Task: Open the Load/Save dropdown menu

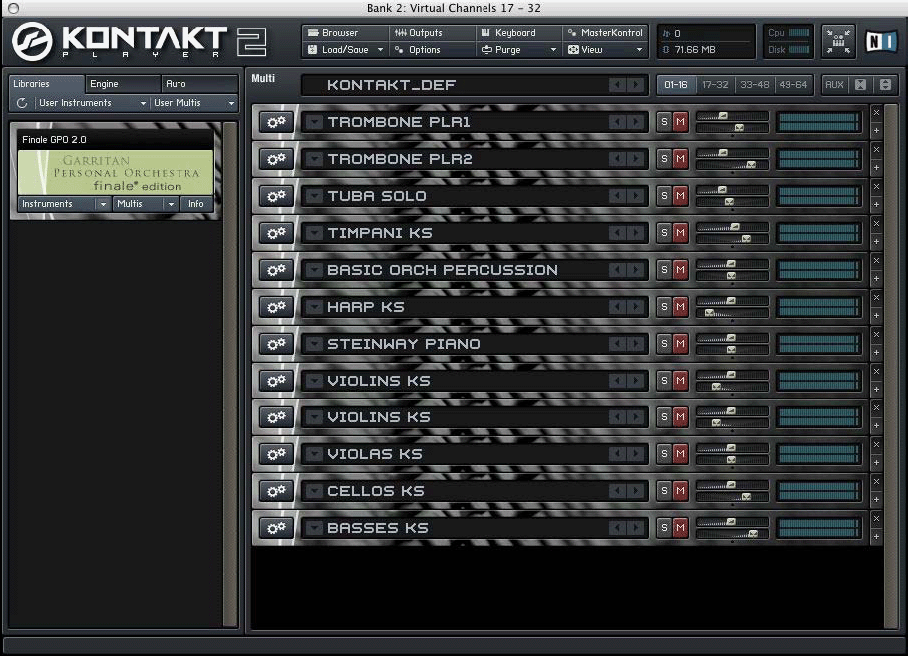Action: 346,50
